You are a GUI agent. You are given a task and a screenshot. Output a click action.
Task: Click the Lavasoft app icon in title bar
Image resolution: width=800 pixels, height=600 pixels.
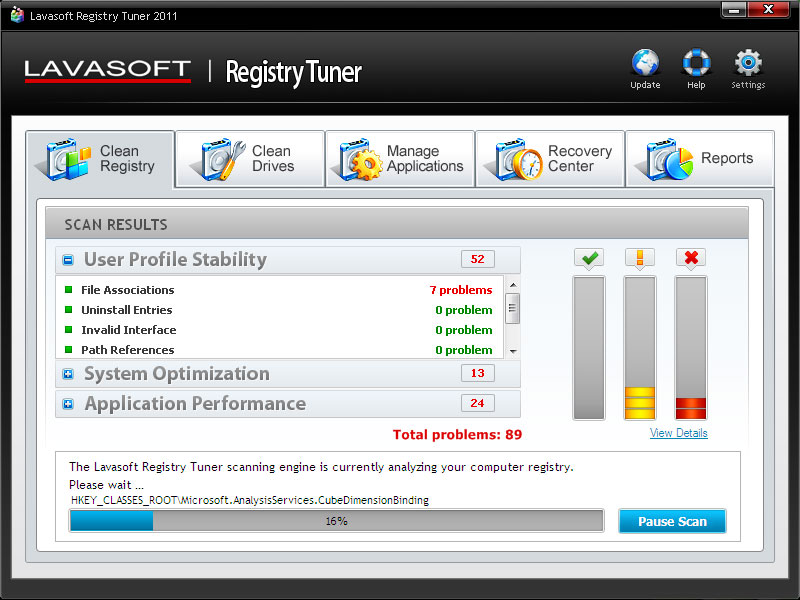click(17, 15)
